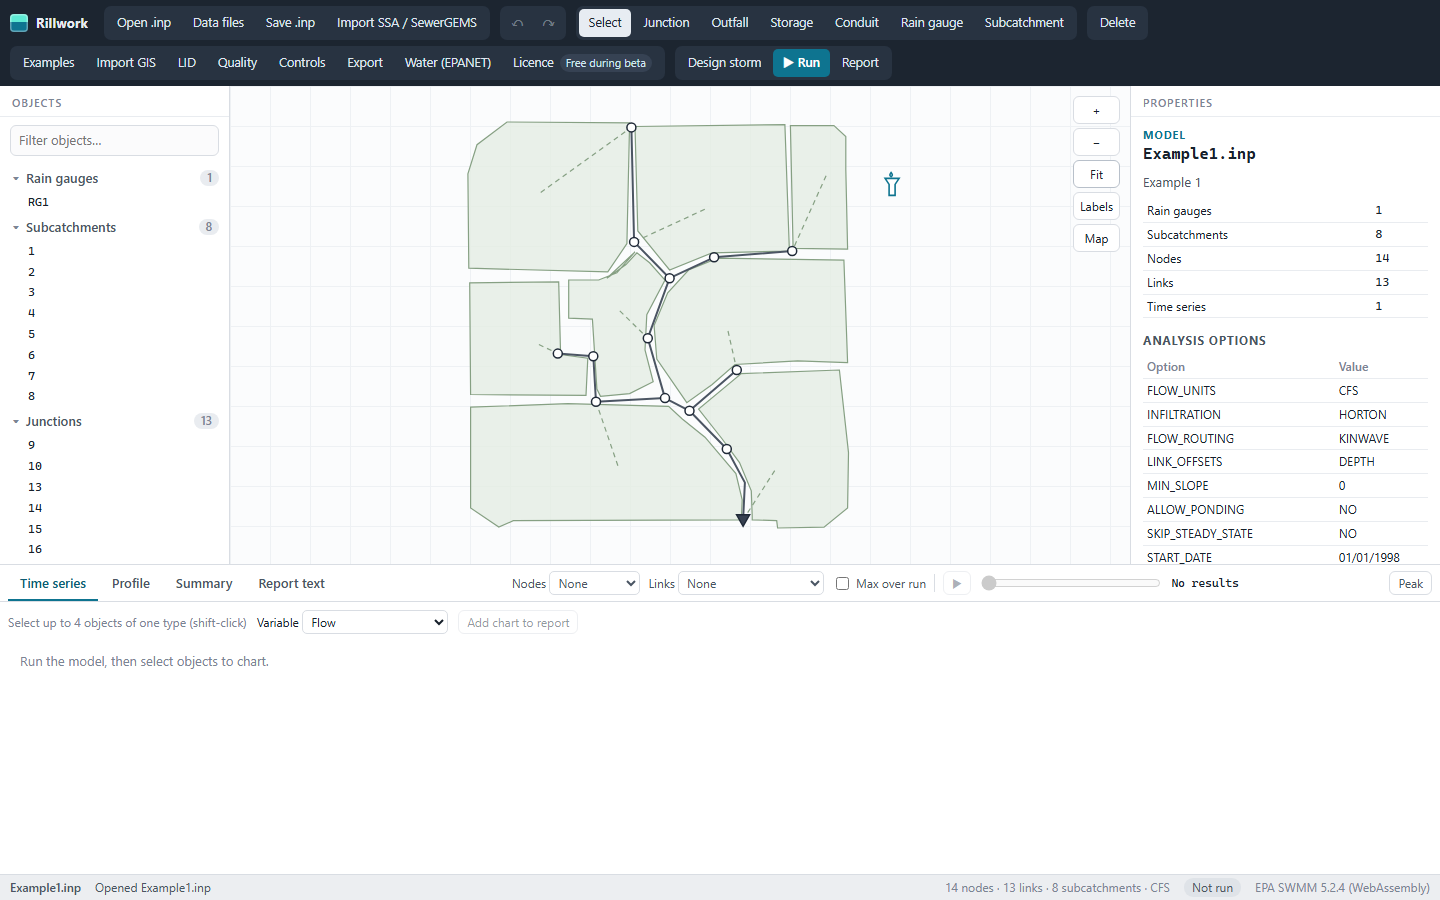This screenshot has width=1440, height=900.
Task: Click the rain gauge symbol on map
Action: pos(892,184)
